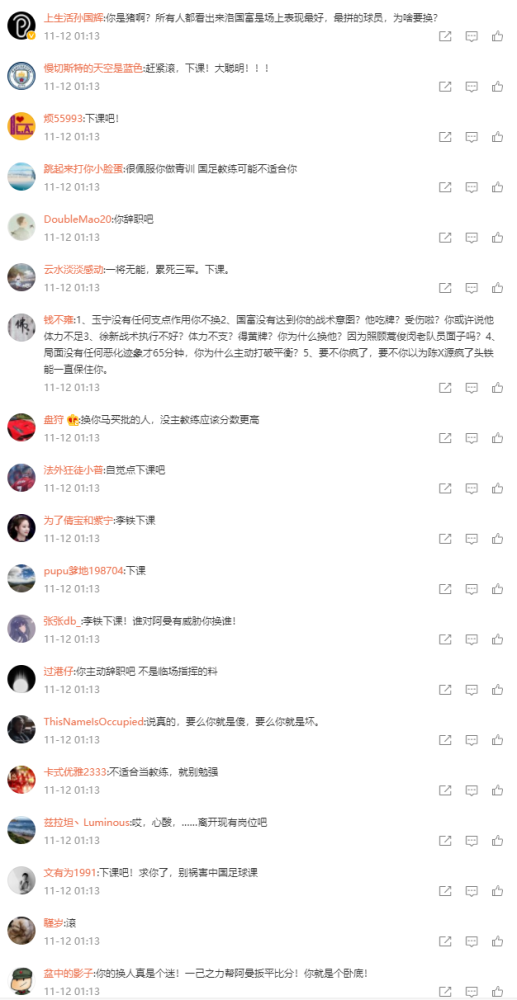Viewport: 517px width, 1000px height.
Task: Click the red car avatar of 盘狩
Action: tap(21, 427)
